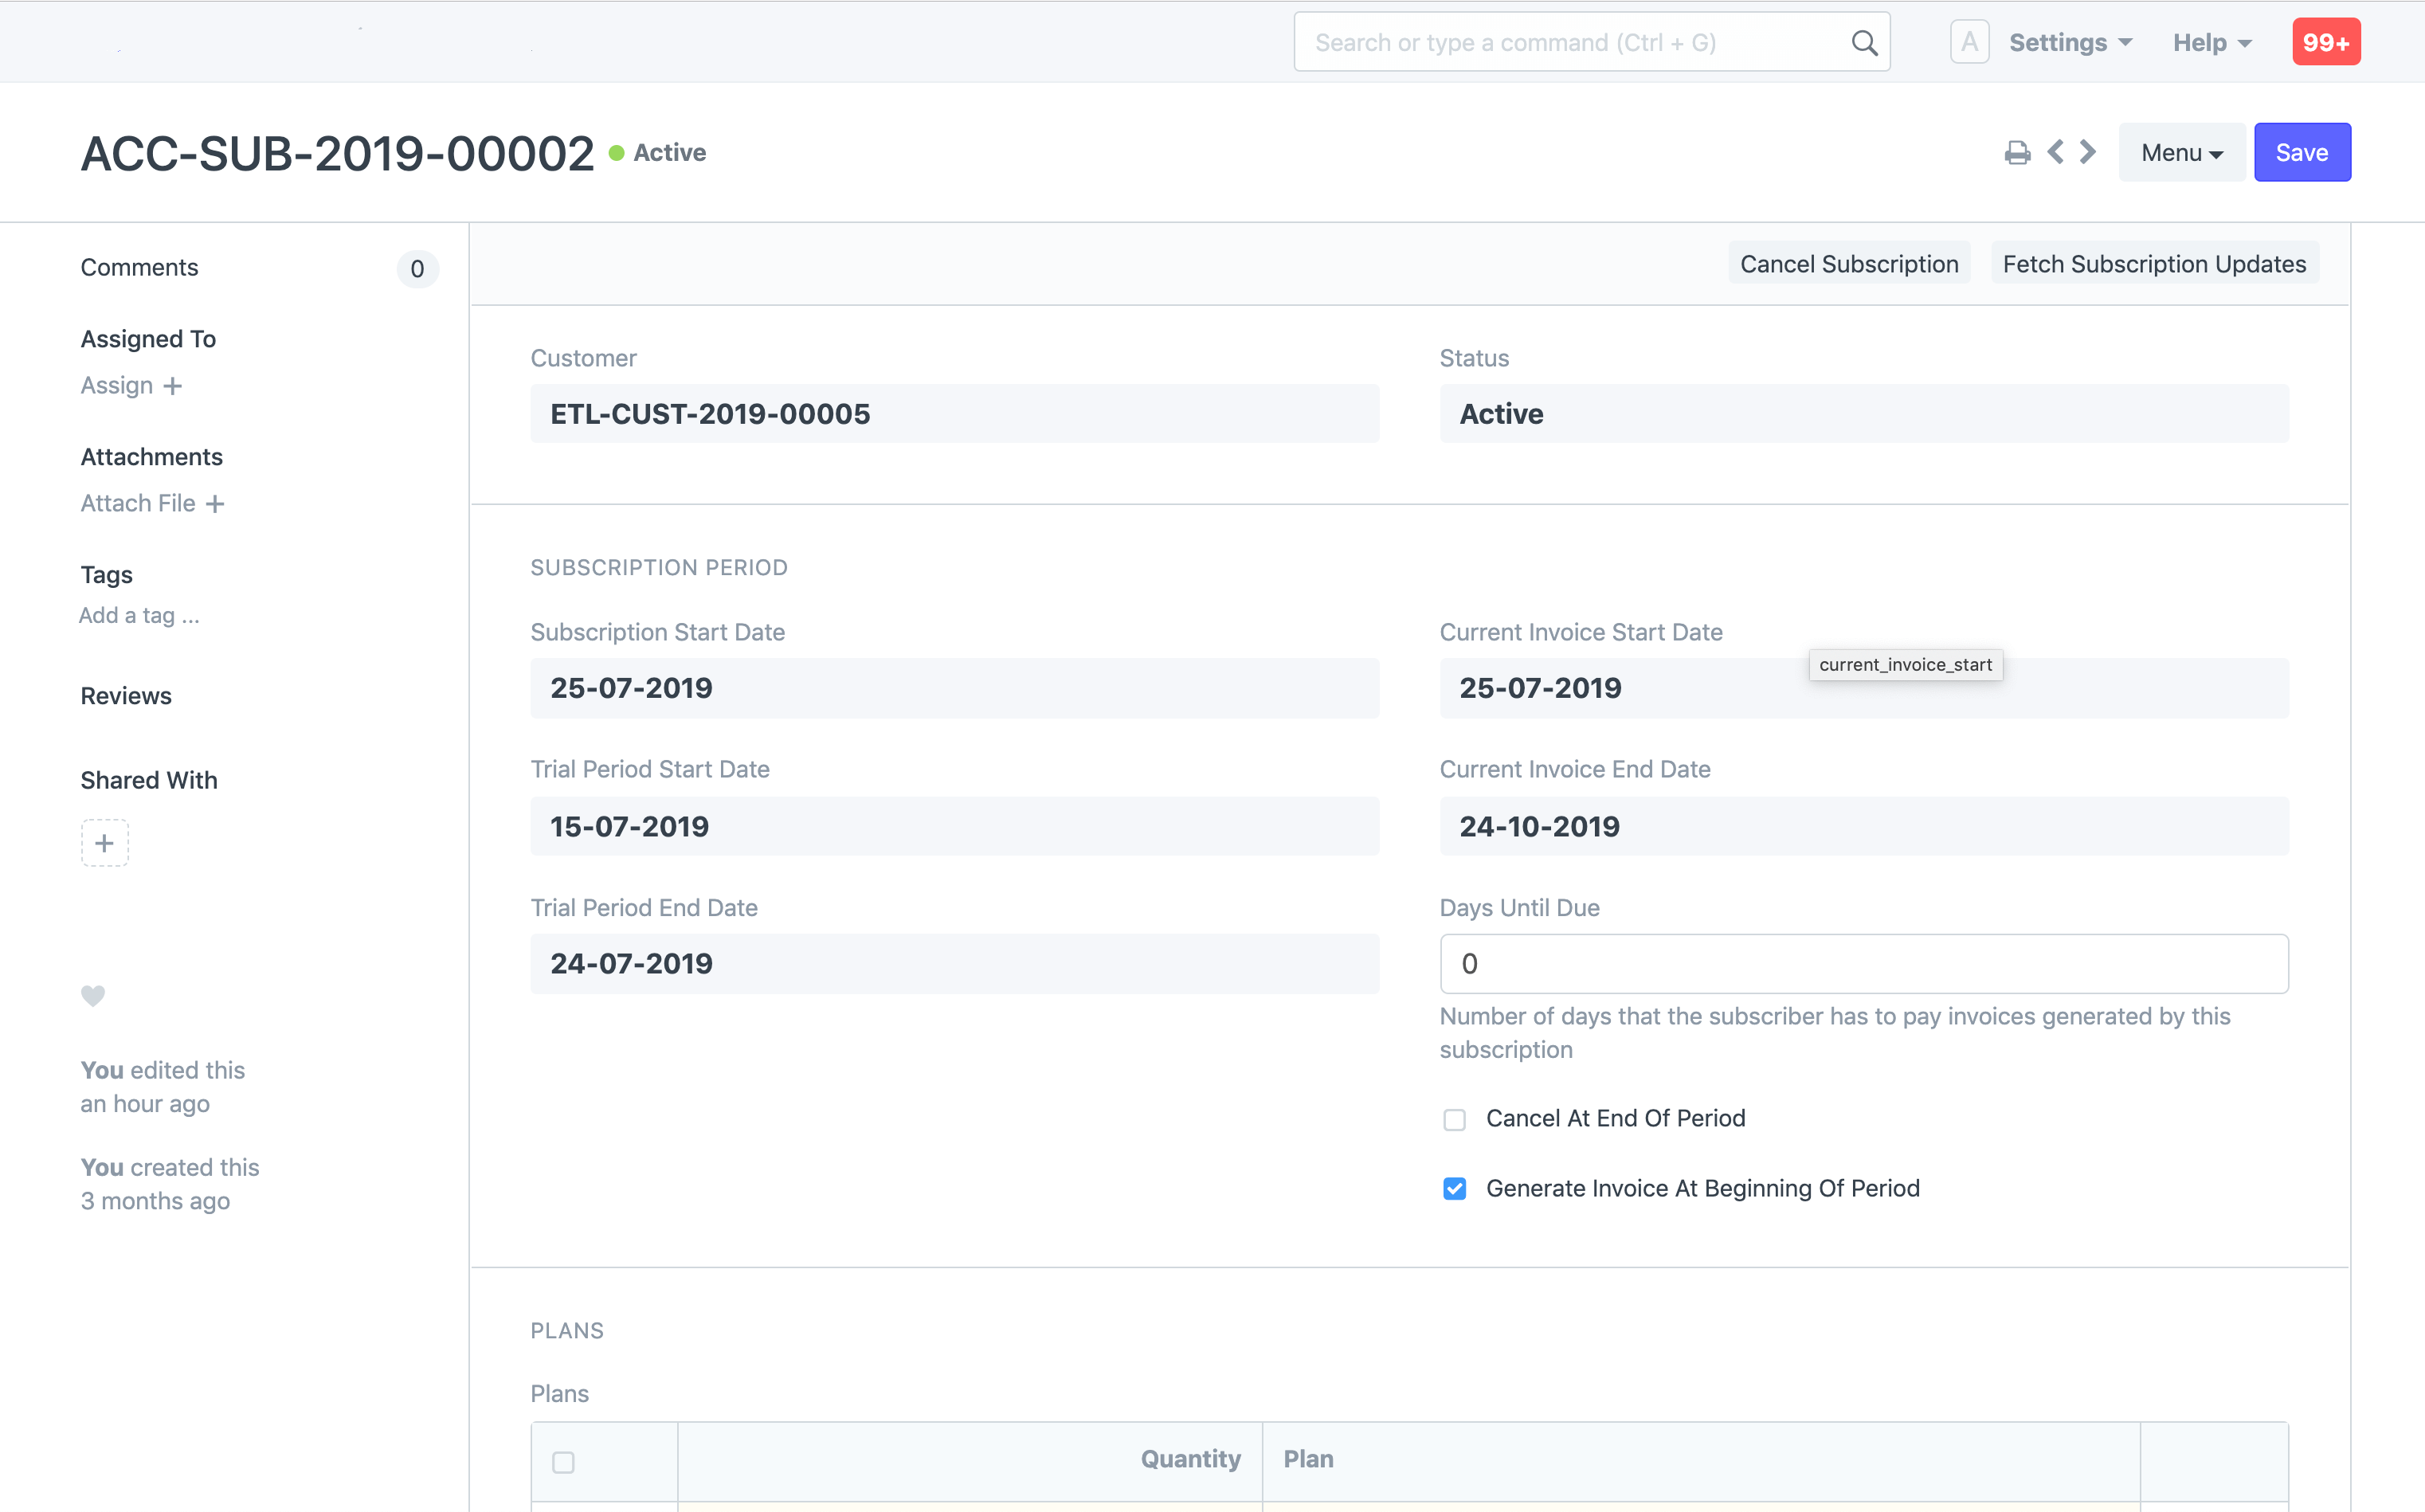
Task: Click the Shared With plus box
Action: tap(105, 843)
